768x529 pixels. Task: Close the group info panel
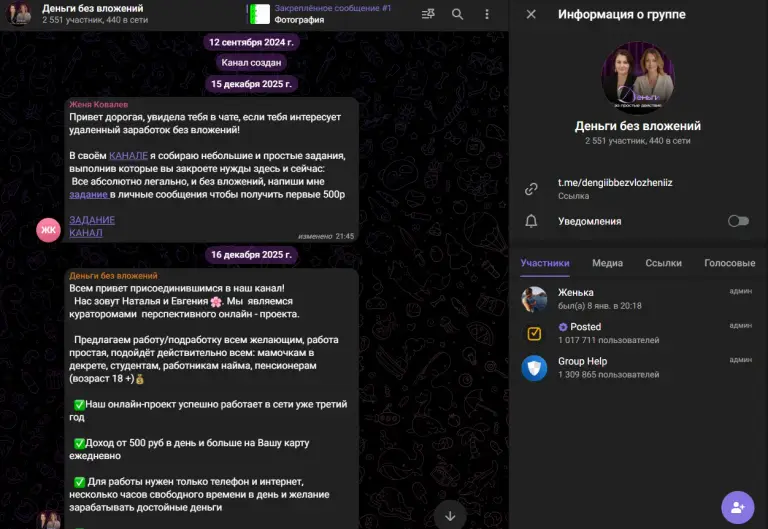(531, 14)
